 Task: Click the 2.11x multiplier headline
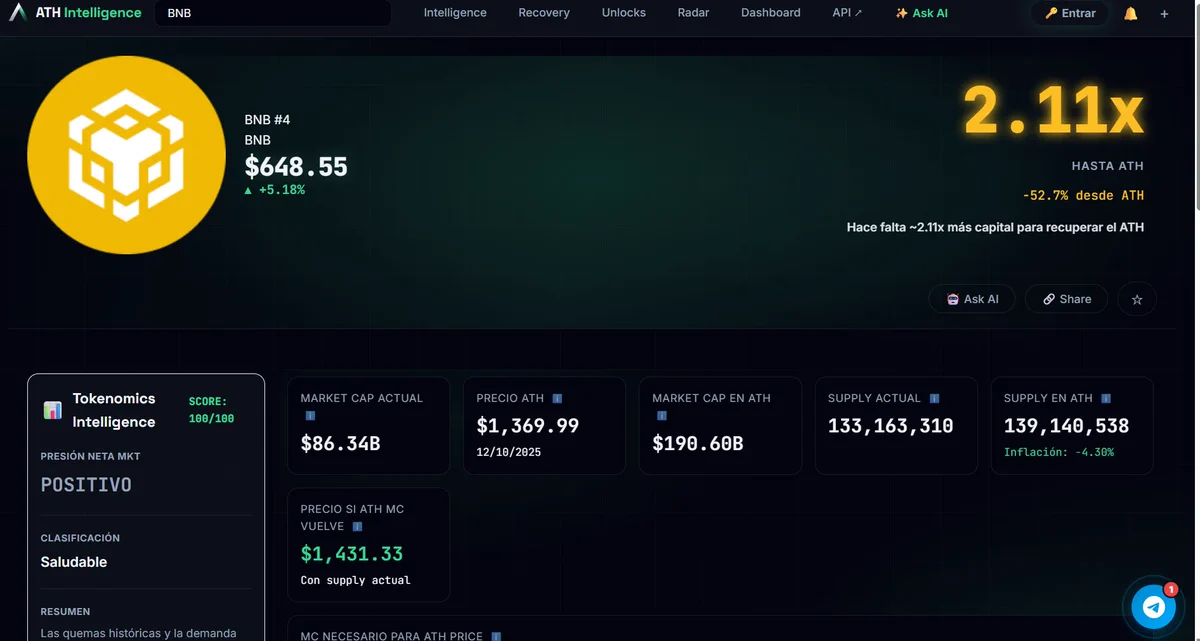[x=1053, y=111]
